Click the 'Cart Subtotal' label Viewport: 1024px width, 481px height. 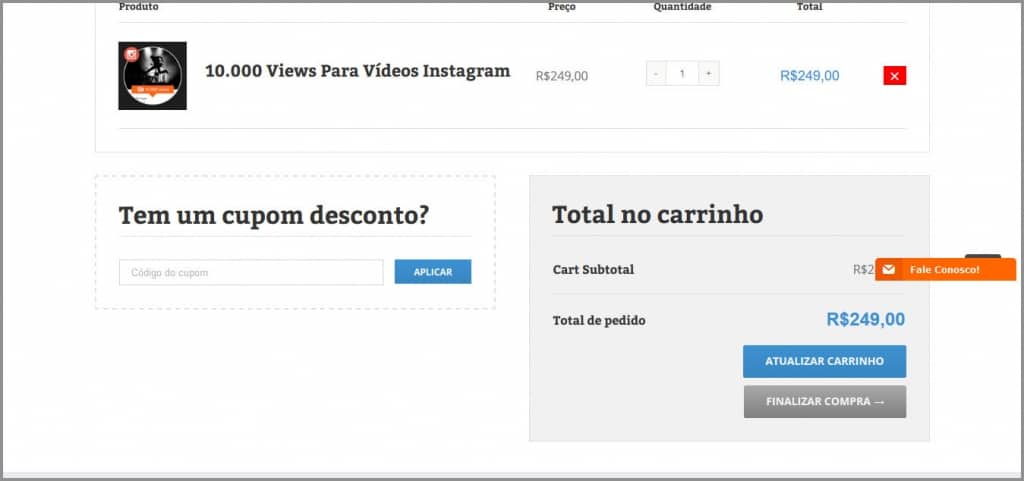593,269
